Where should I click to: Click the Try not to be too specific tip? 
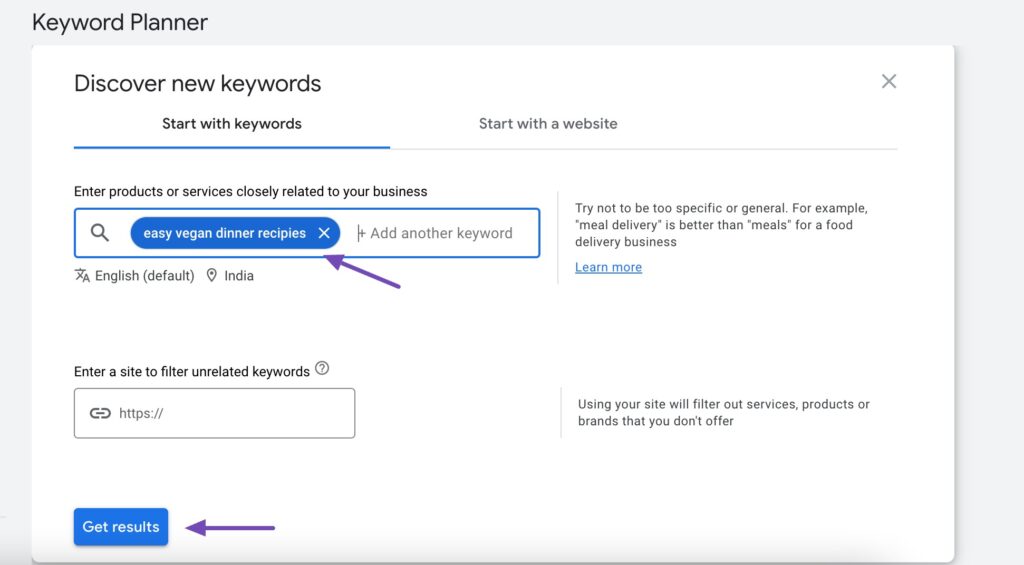[721, 225]
